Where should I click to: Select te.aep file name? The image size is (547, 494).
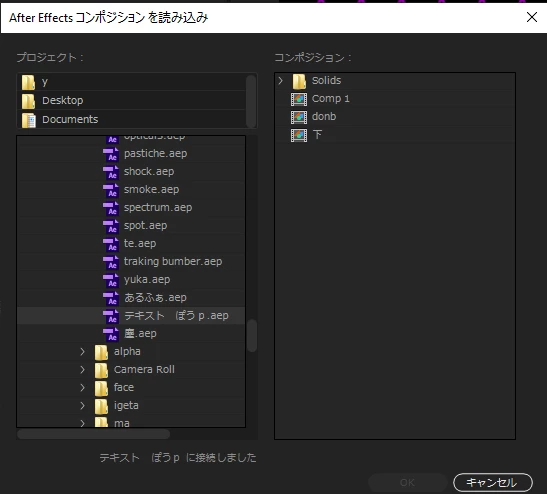pyautogui.click(x=140, y=244)
